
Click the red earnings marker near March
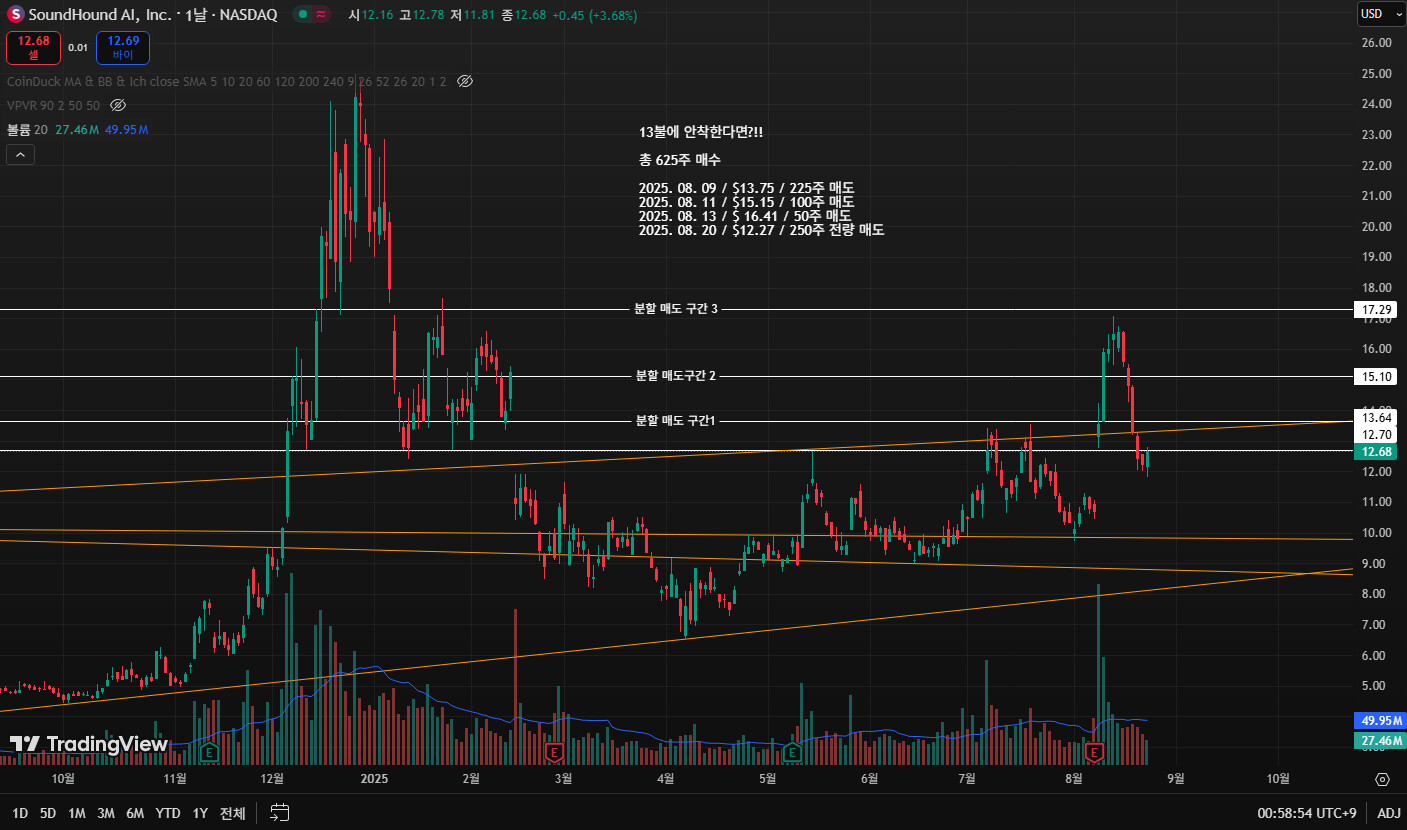(552, 751)
